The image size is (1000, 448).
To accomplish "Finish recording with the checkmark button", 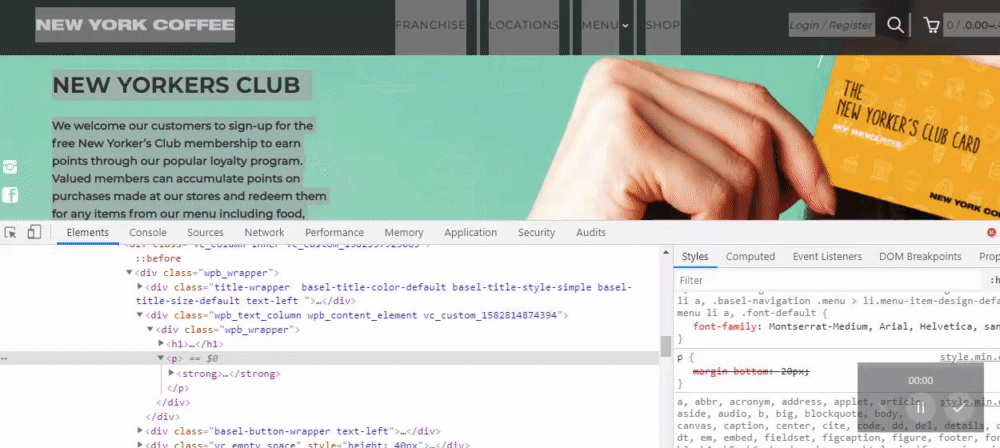I will (959, 407).
